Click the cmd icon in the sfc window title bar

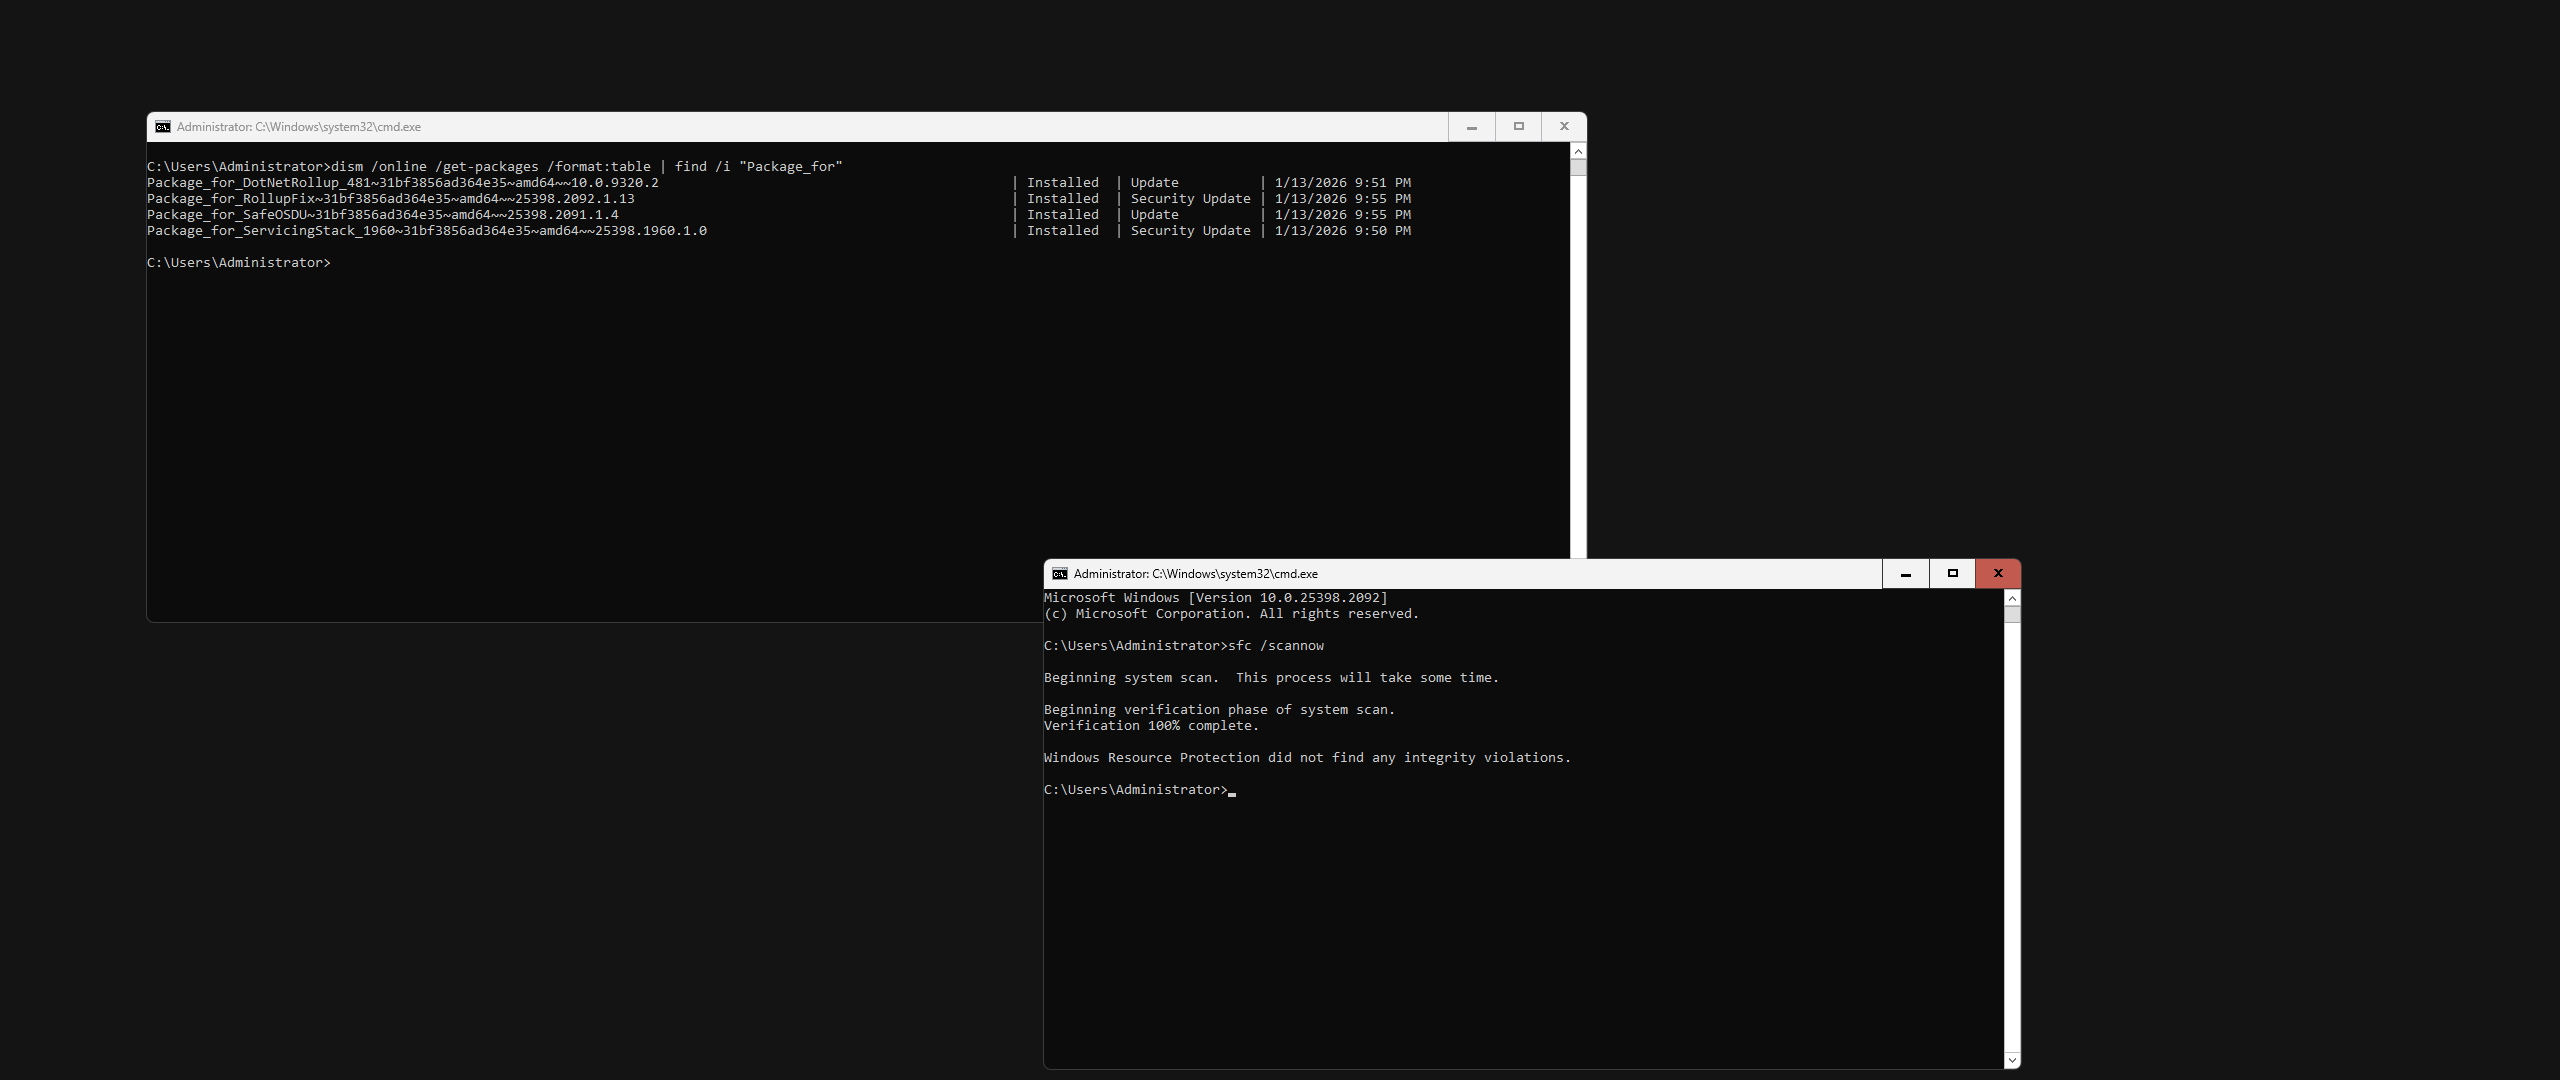pyautogui.click(x=1059, y=574)
